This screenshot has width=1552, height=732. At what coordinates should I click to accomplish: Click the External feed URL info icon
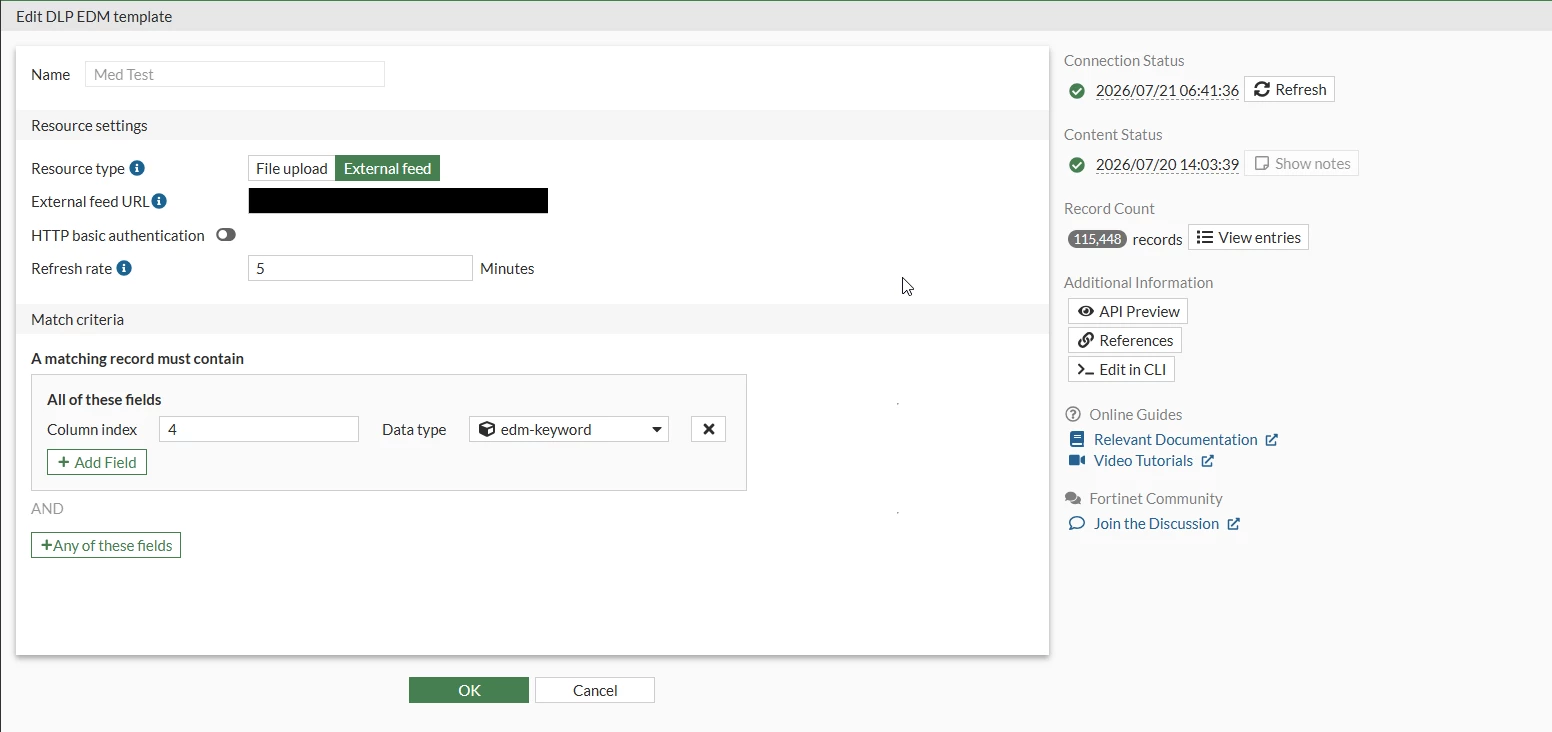(159, 201)
